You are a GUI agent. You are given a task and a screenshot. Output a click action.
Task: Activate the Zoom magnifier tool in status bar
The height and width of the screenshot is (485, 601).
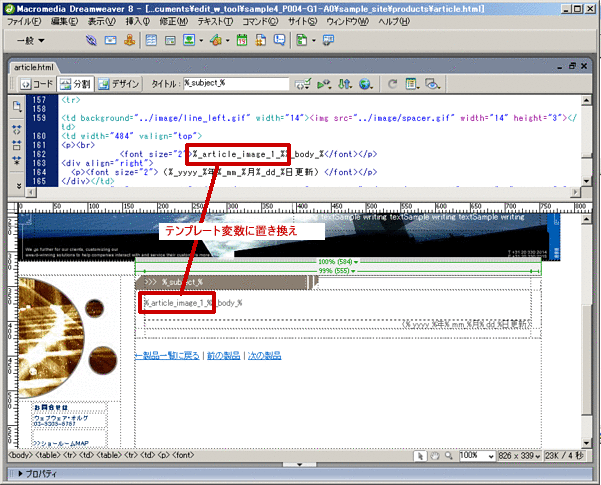(448, 456)
